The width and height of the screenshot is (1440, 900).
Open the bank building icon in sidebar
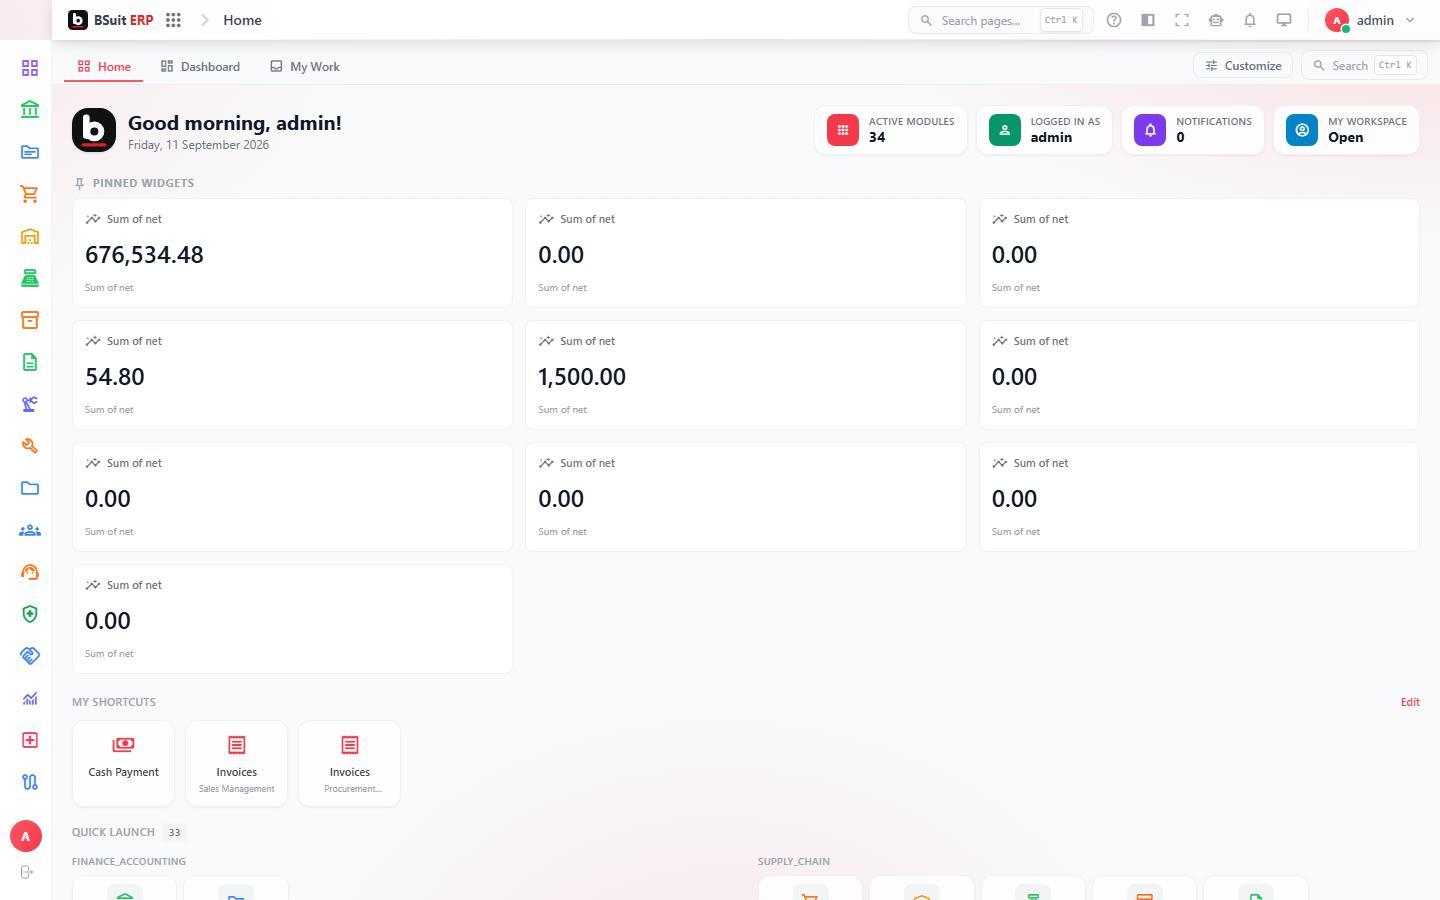coord(30,110)
